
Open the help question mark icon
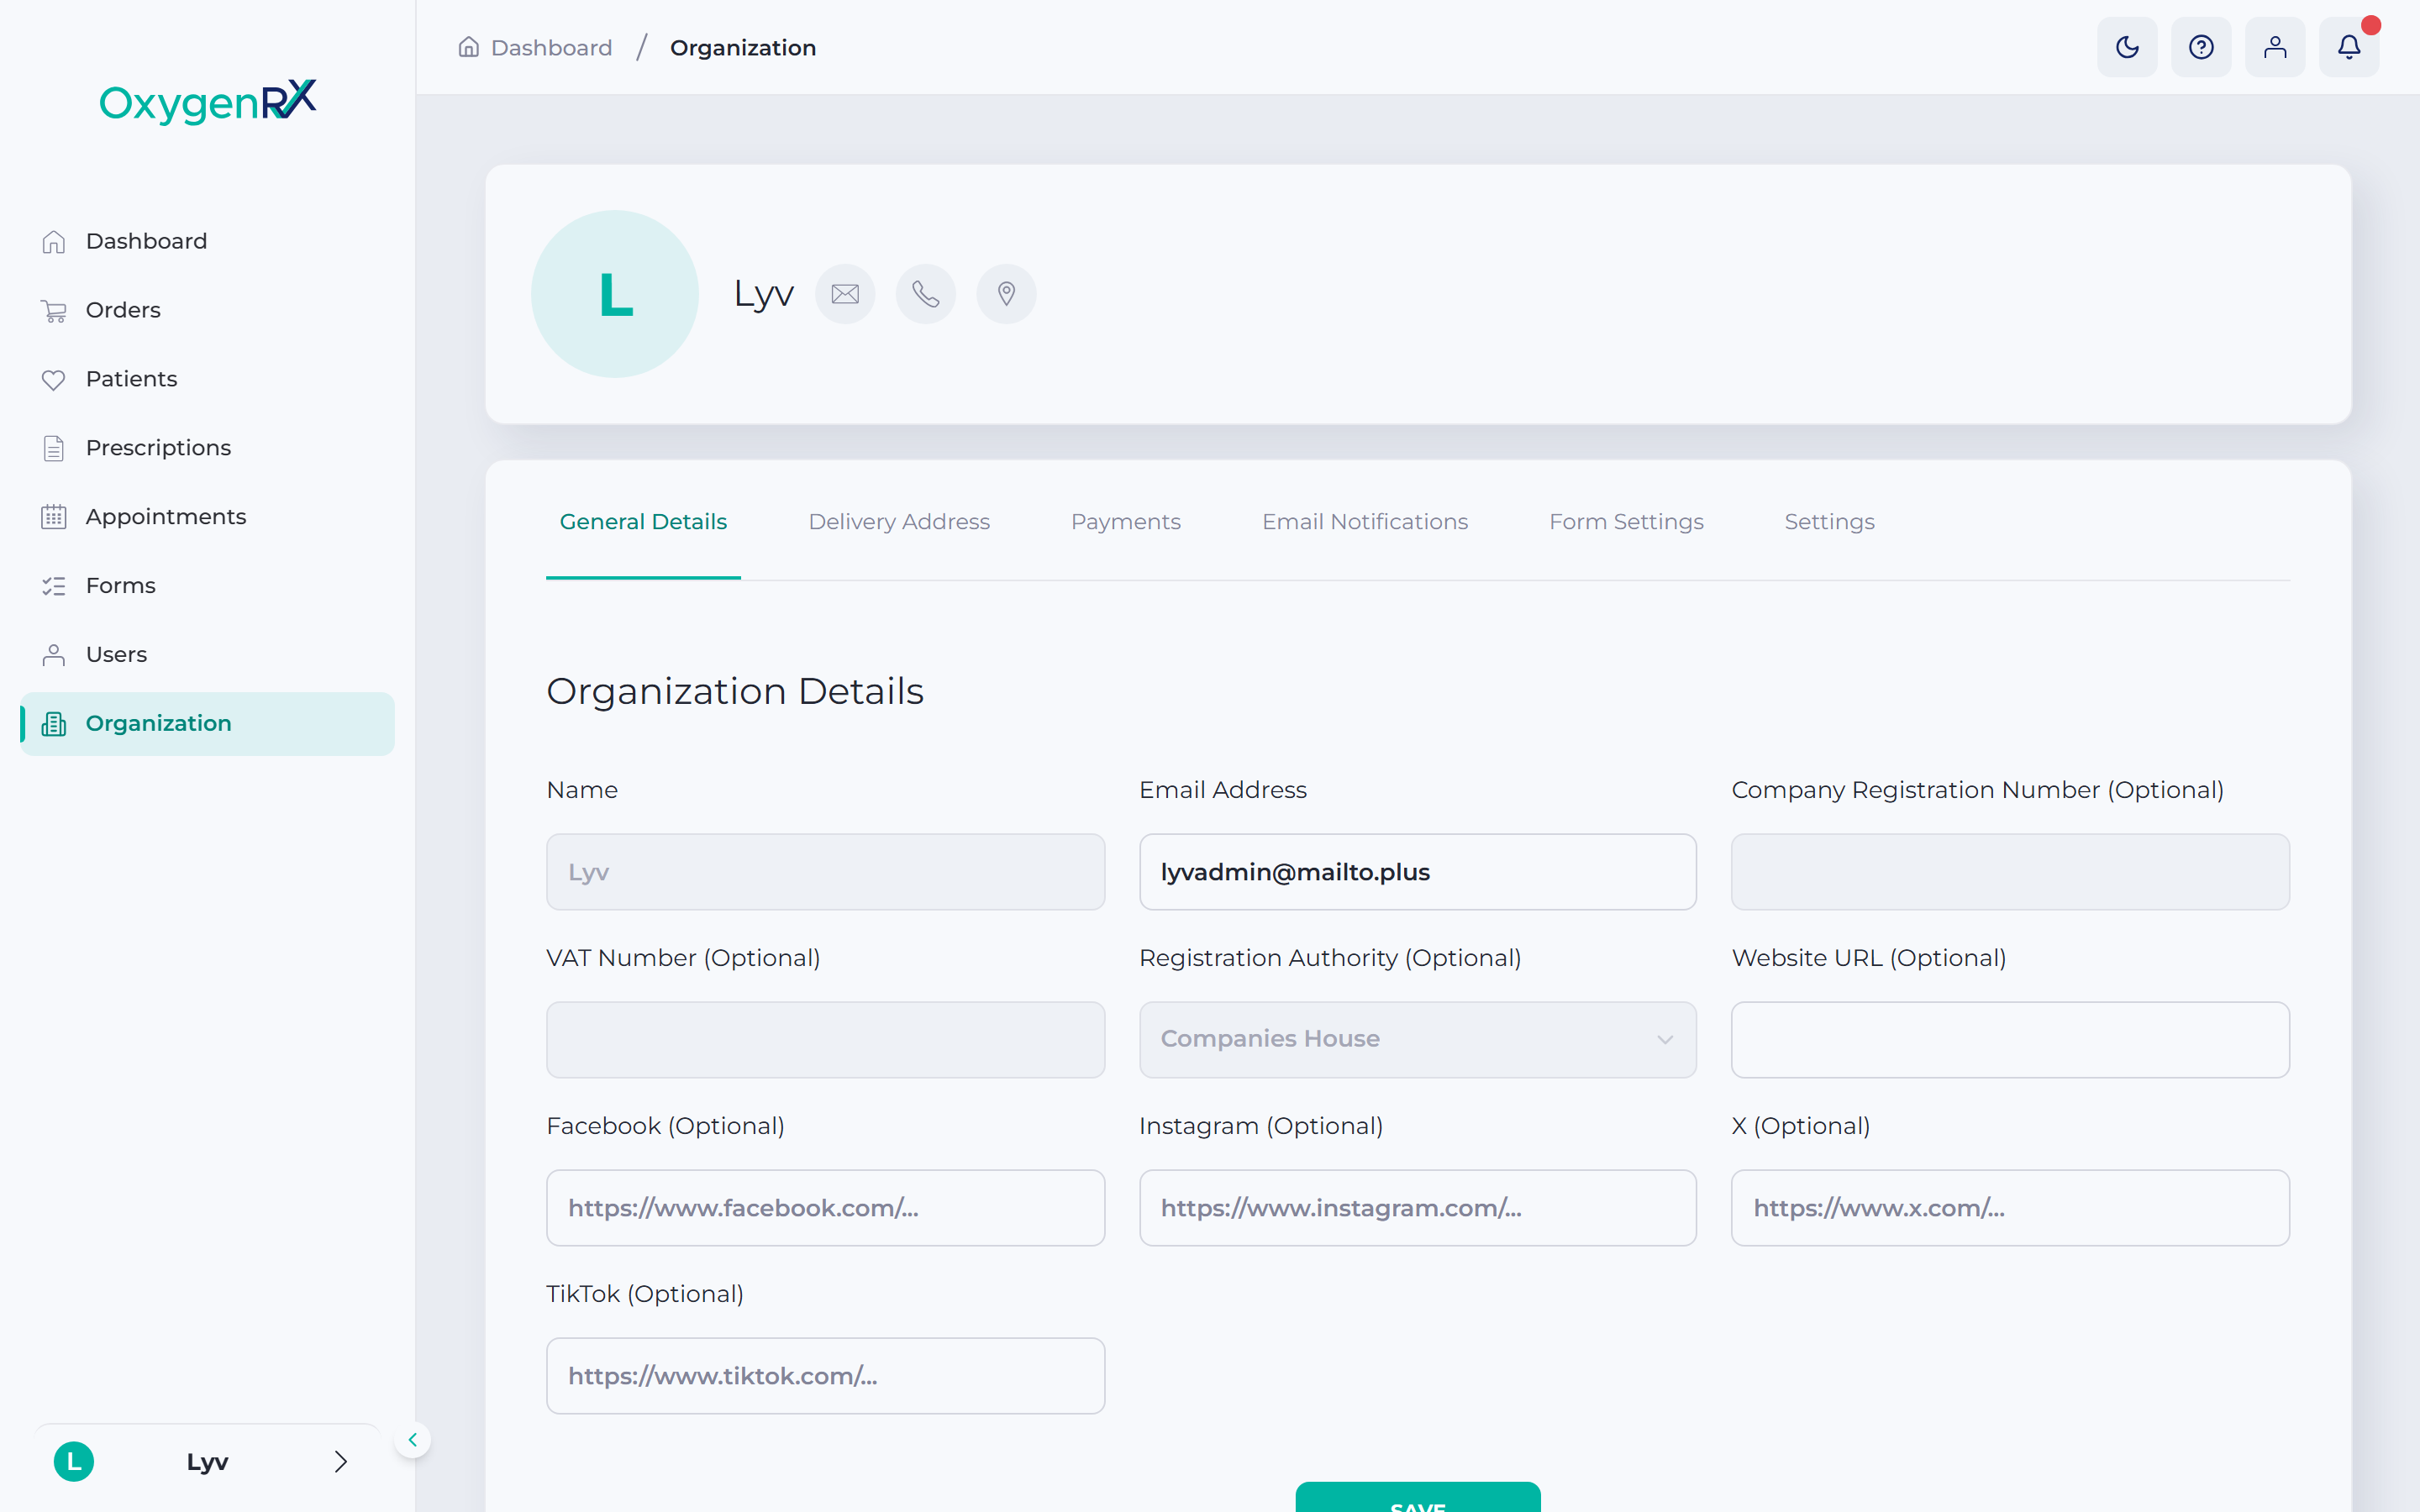coord(2201,47)
